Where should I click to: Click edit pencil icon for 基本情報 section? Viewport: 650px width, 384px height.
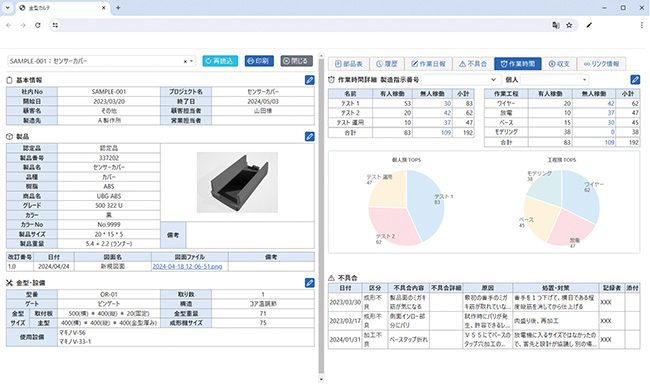pyautogui.click(x=309, y=80)
